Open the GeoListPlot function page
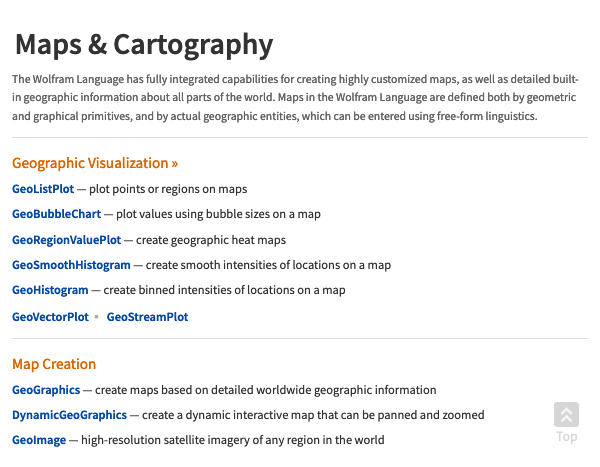 point(43,189)
